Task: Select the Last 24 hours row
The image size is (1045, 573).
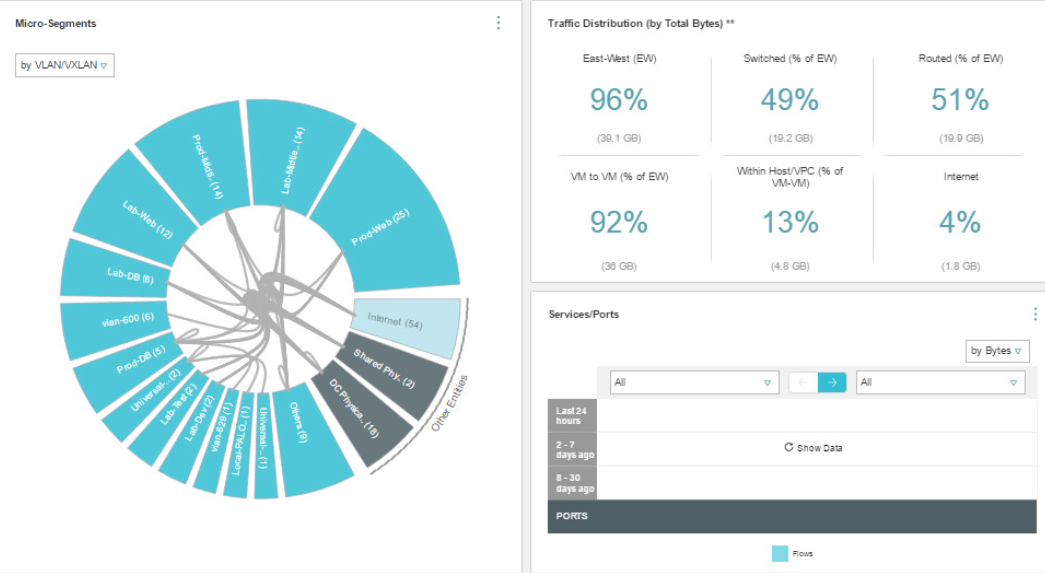Action: tap(571, 416)
